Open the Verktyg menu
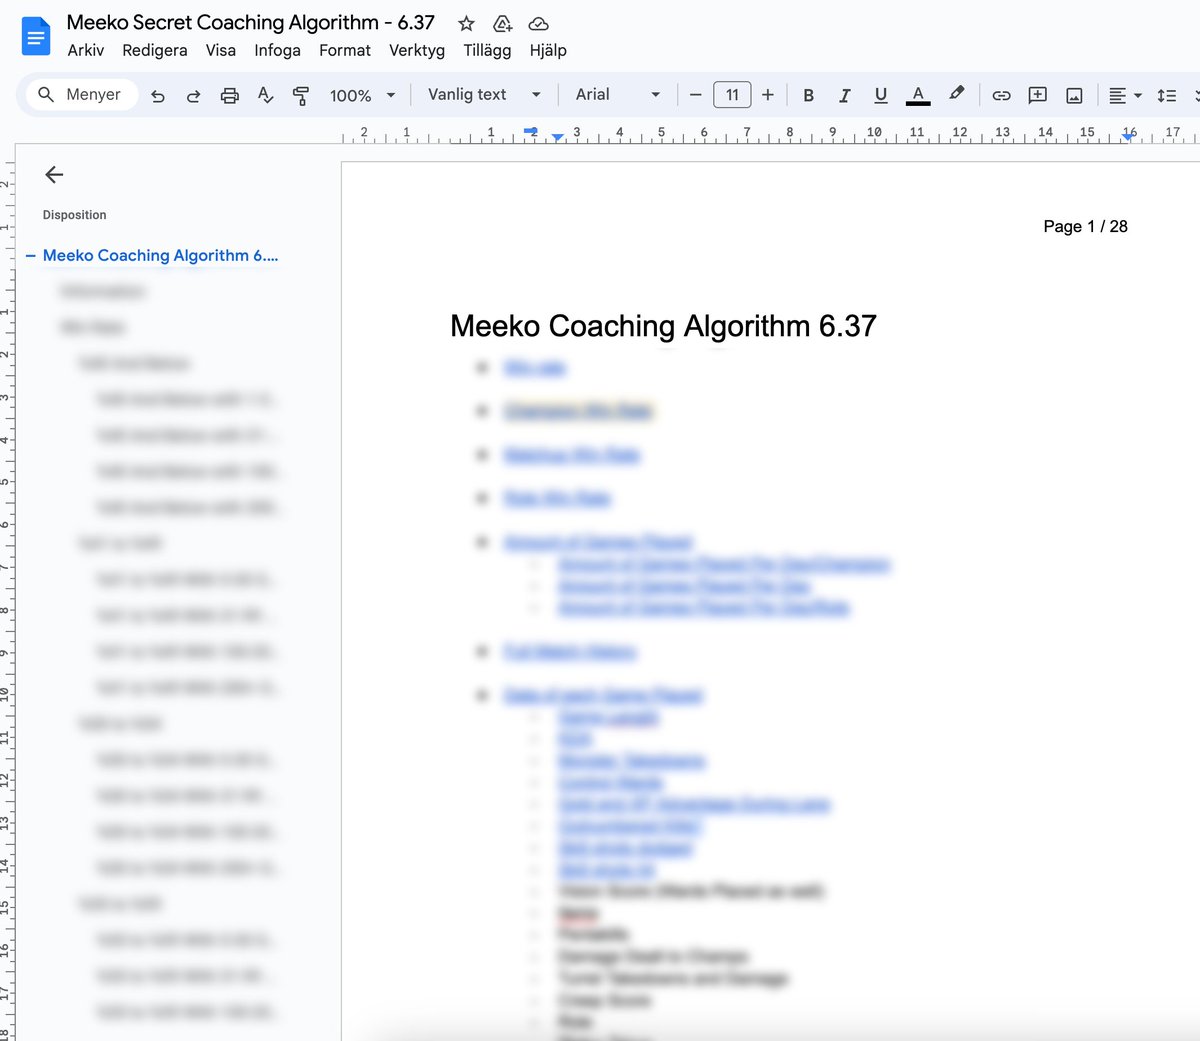 pos(417,50)
